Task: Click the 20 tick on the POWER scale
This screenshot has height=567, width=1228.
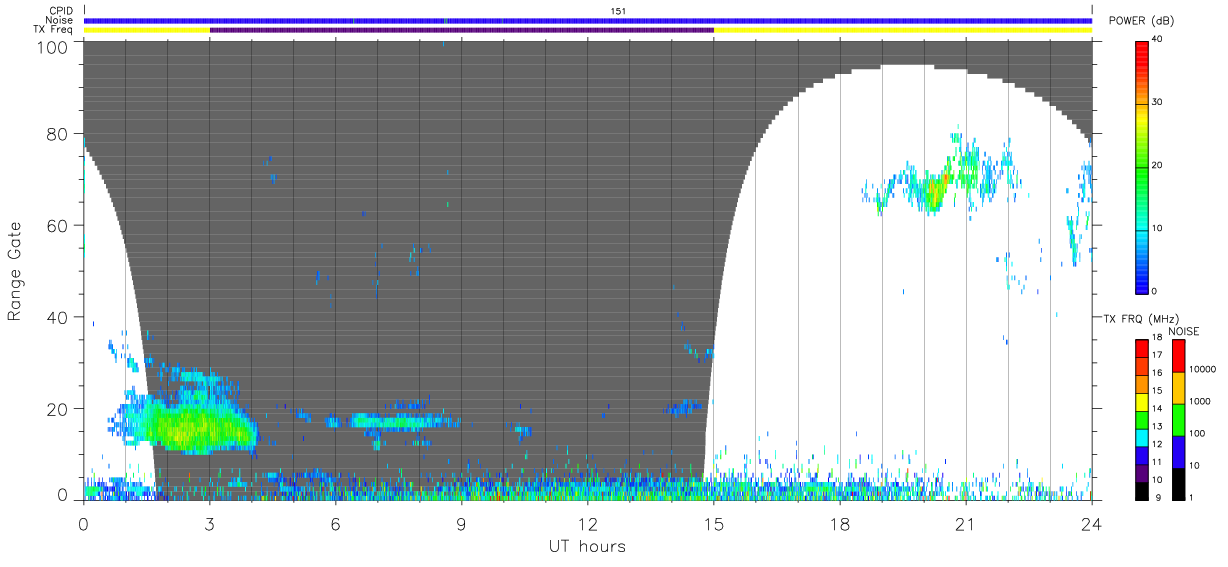Action: pos(1158,166)
